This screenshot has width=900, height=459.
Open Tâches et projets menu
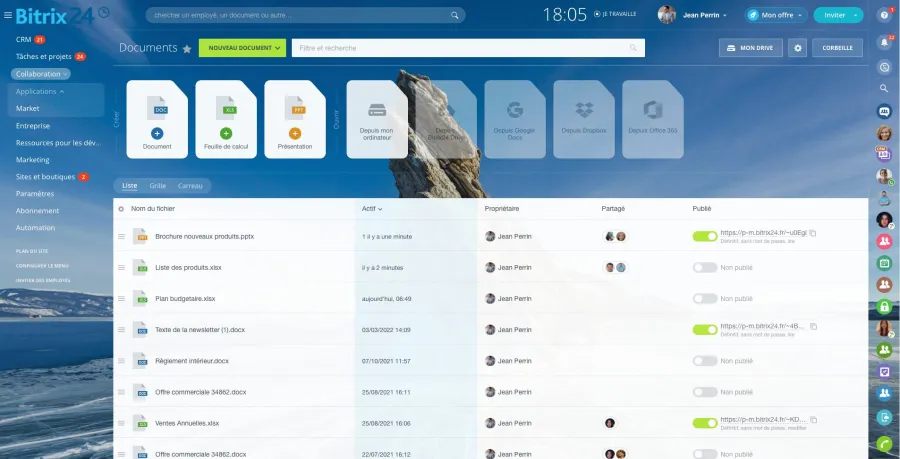(x=44, y=57)
